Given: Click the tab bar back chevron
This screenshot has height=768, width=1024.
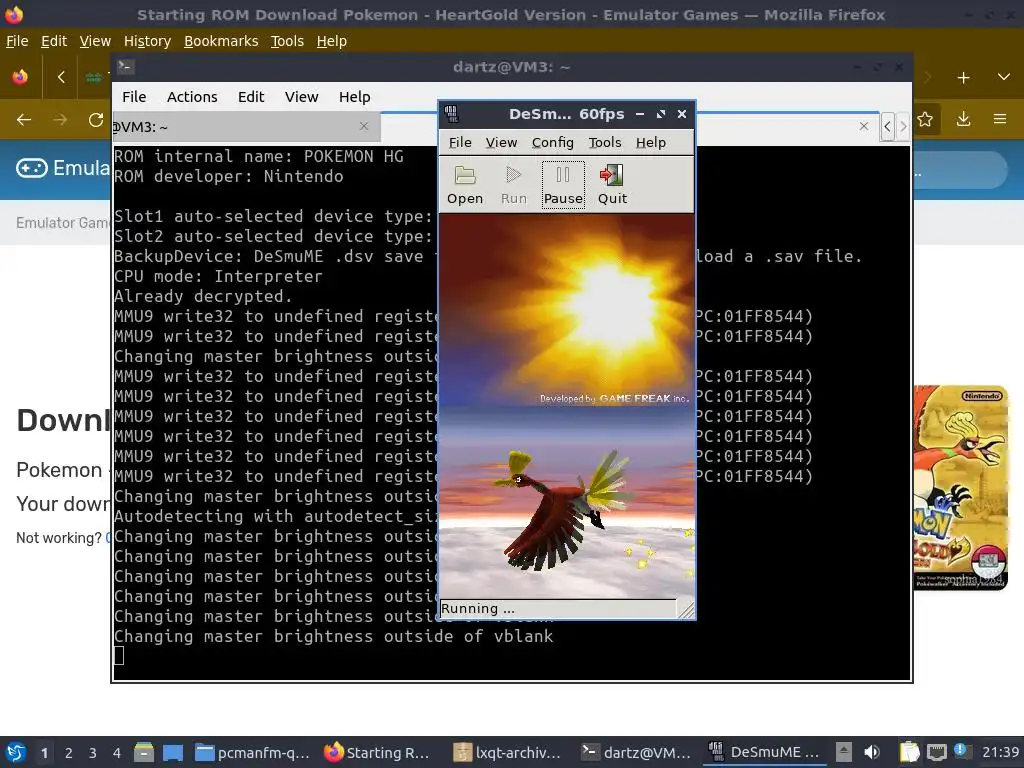Looking at the screenshot, I should pos(61,77).
